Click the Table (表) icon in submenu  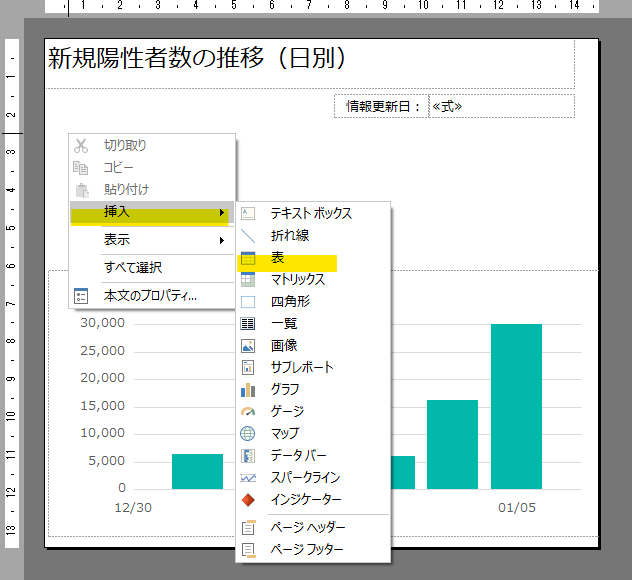point(248,258)
